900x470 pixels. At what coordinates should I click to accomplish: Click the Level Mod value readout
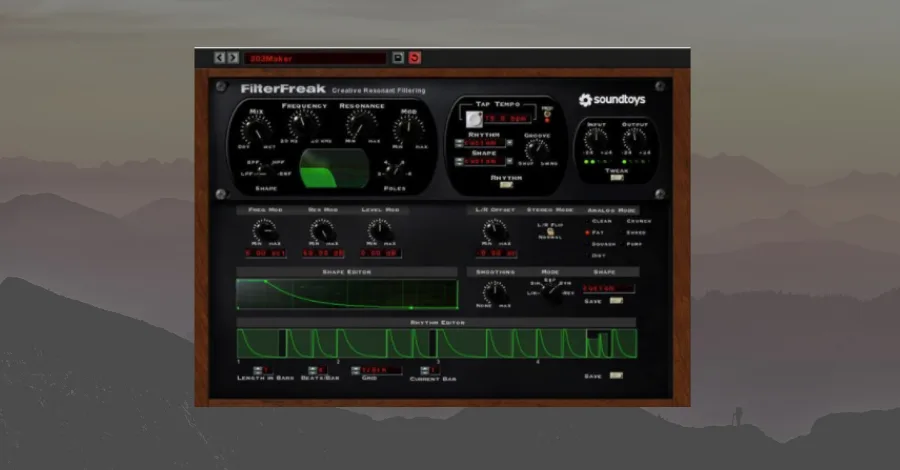click(380, 253)
